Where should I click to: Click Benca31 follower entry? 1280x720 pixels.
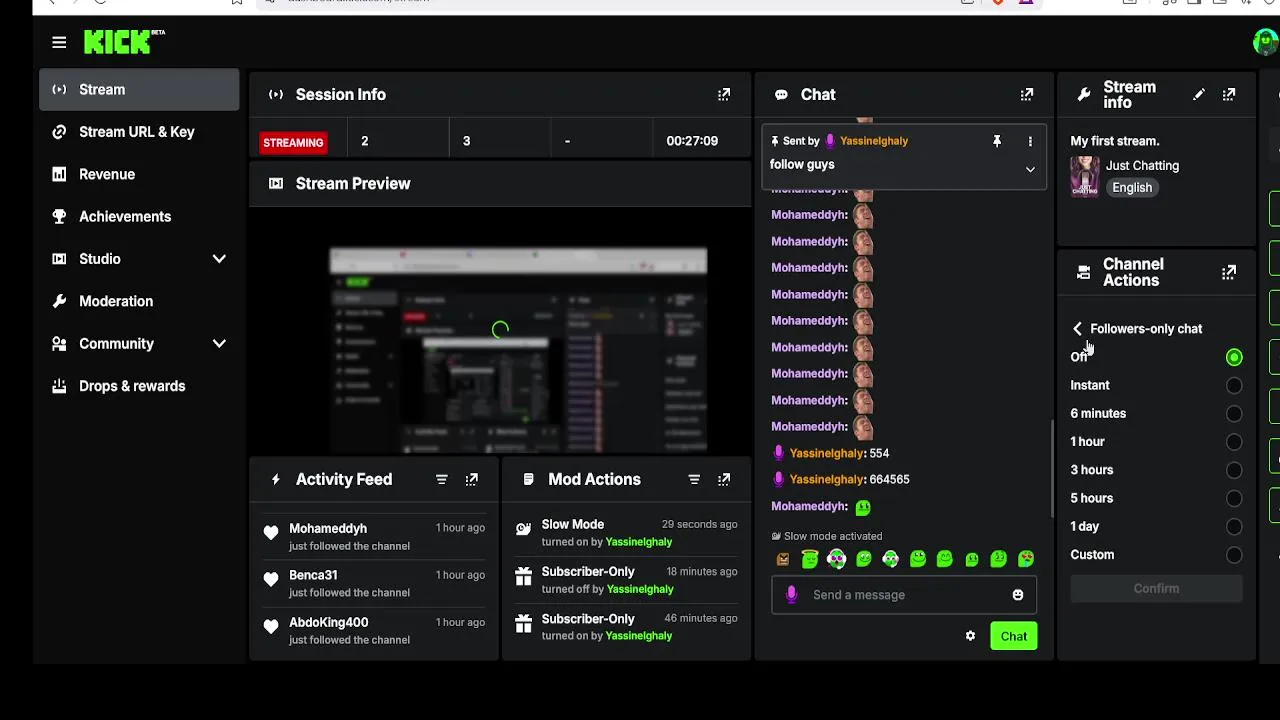click(374, 584)
